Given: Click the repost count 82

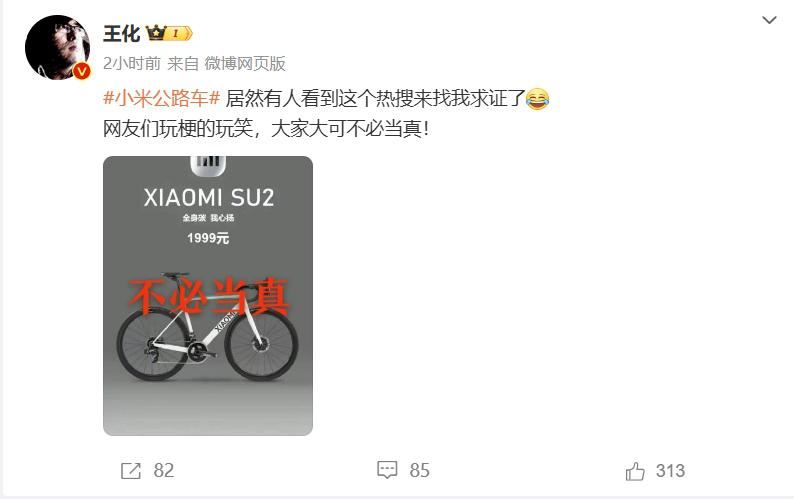Looking at the screenshot, I should 164,471.
